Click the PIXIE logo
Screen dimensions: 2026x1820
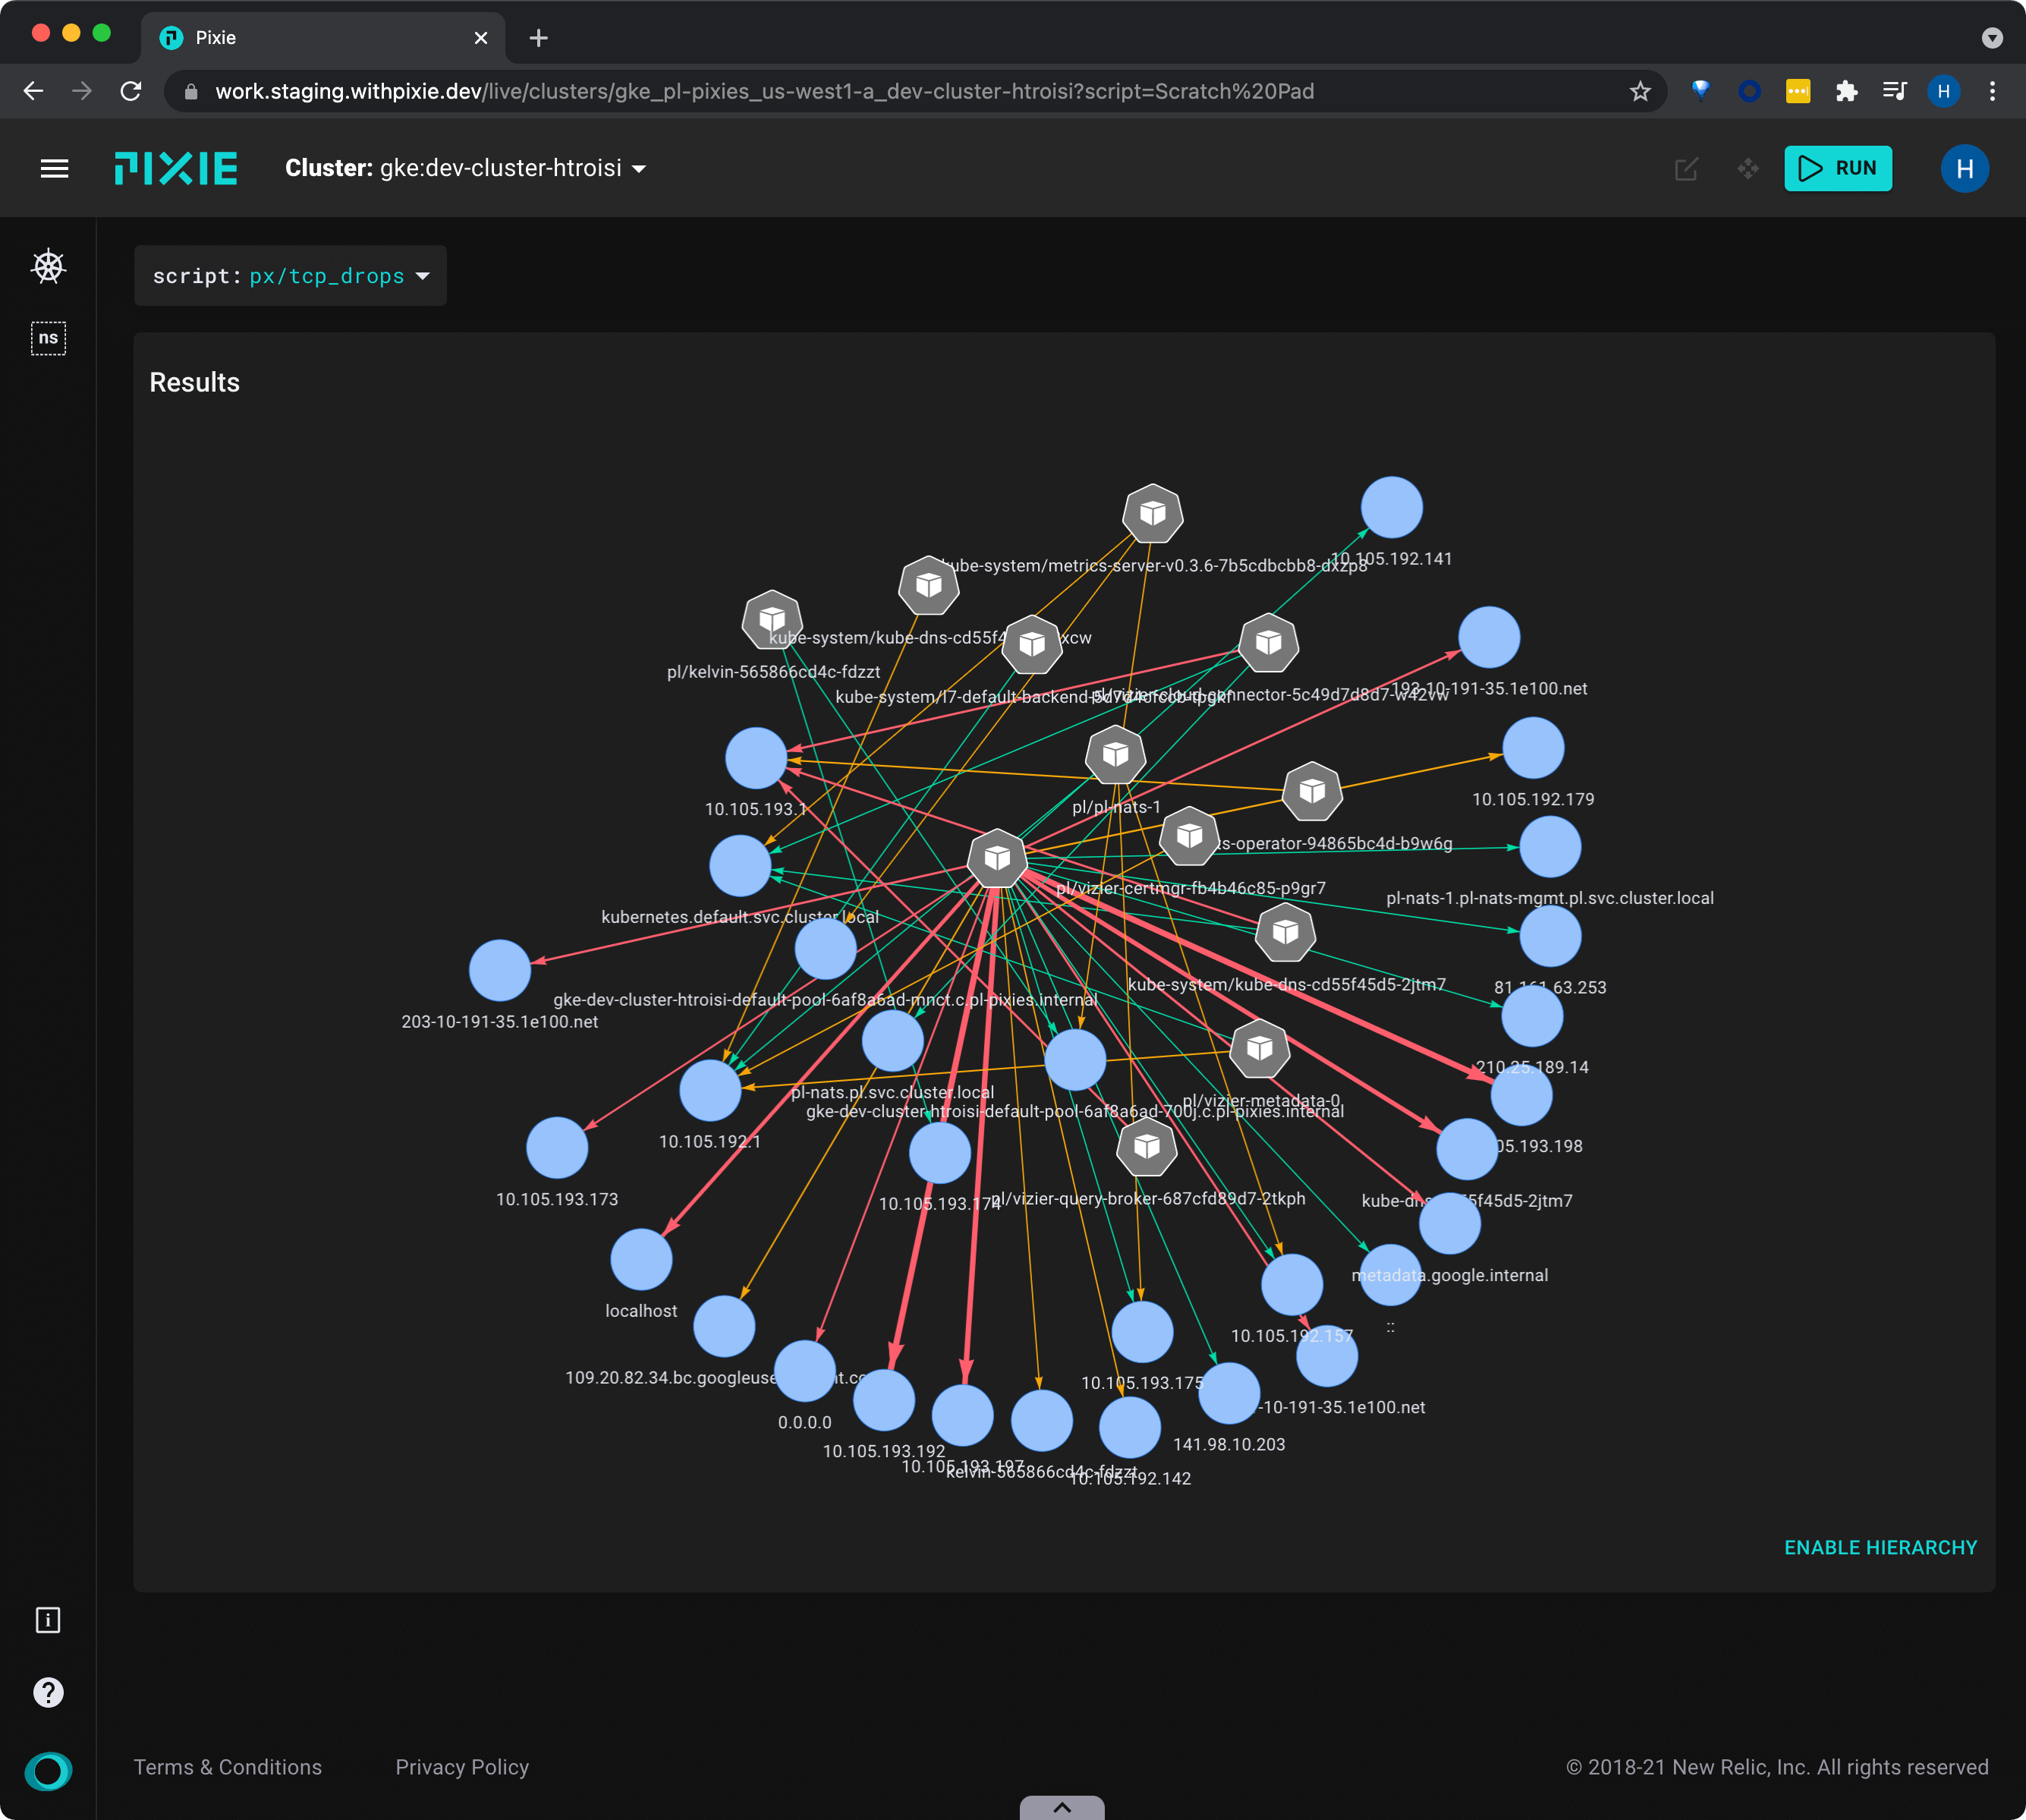[x=176, y=168]
